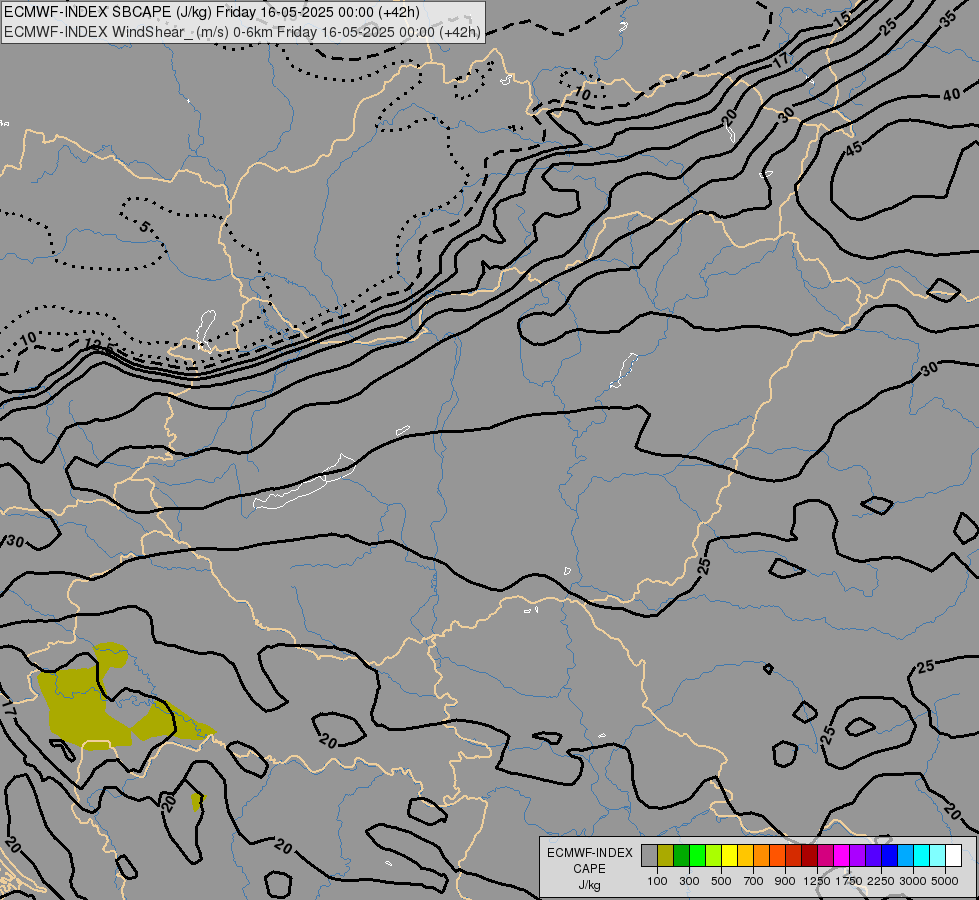
Task: Click the '100' legend tick label
Action: tap(657, 881)
